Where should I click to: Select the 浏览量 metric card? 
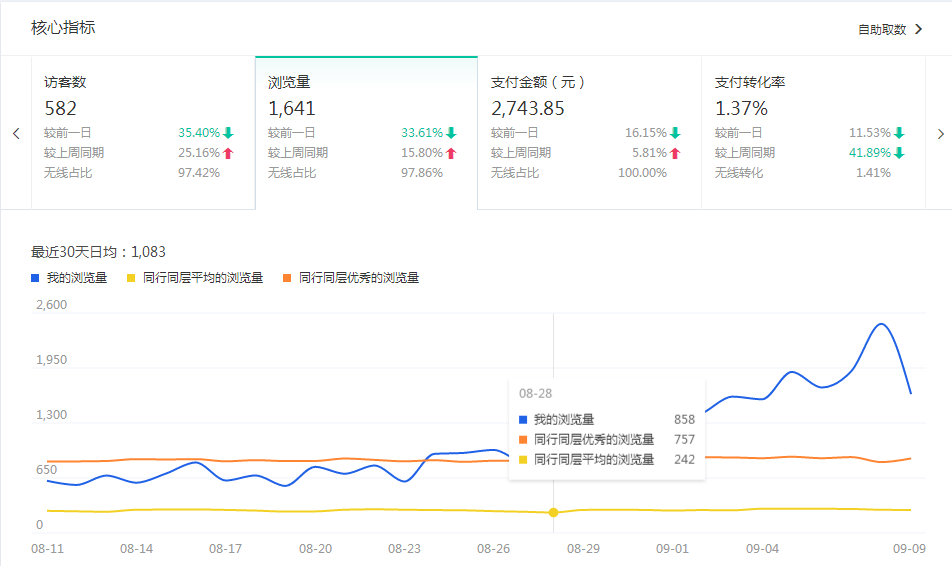pos(366,132)
